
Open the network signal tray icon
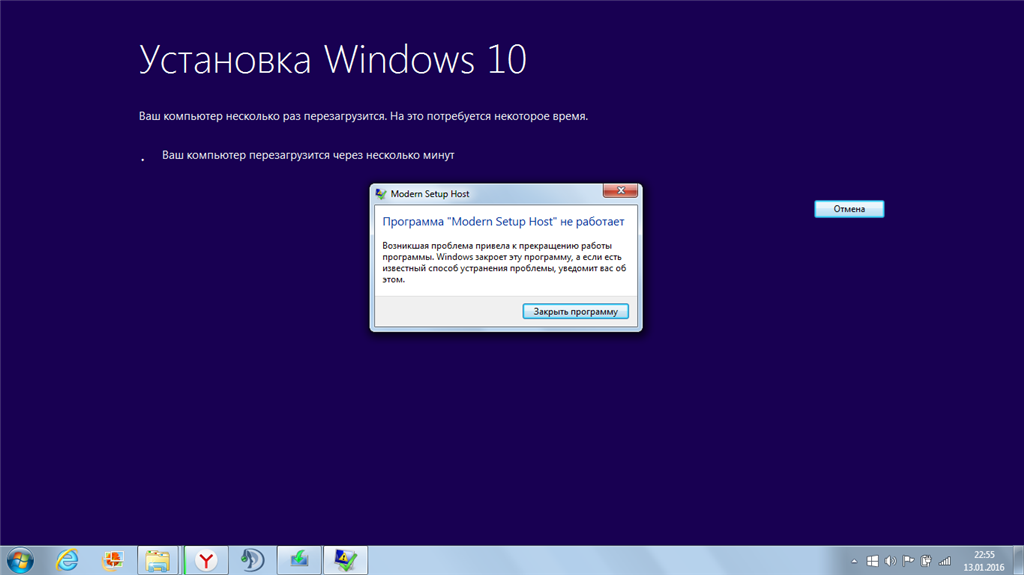click(x=944, y=561)
